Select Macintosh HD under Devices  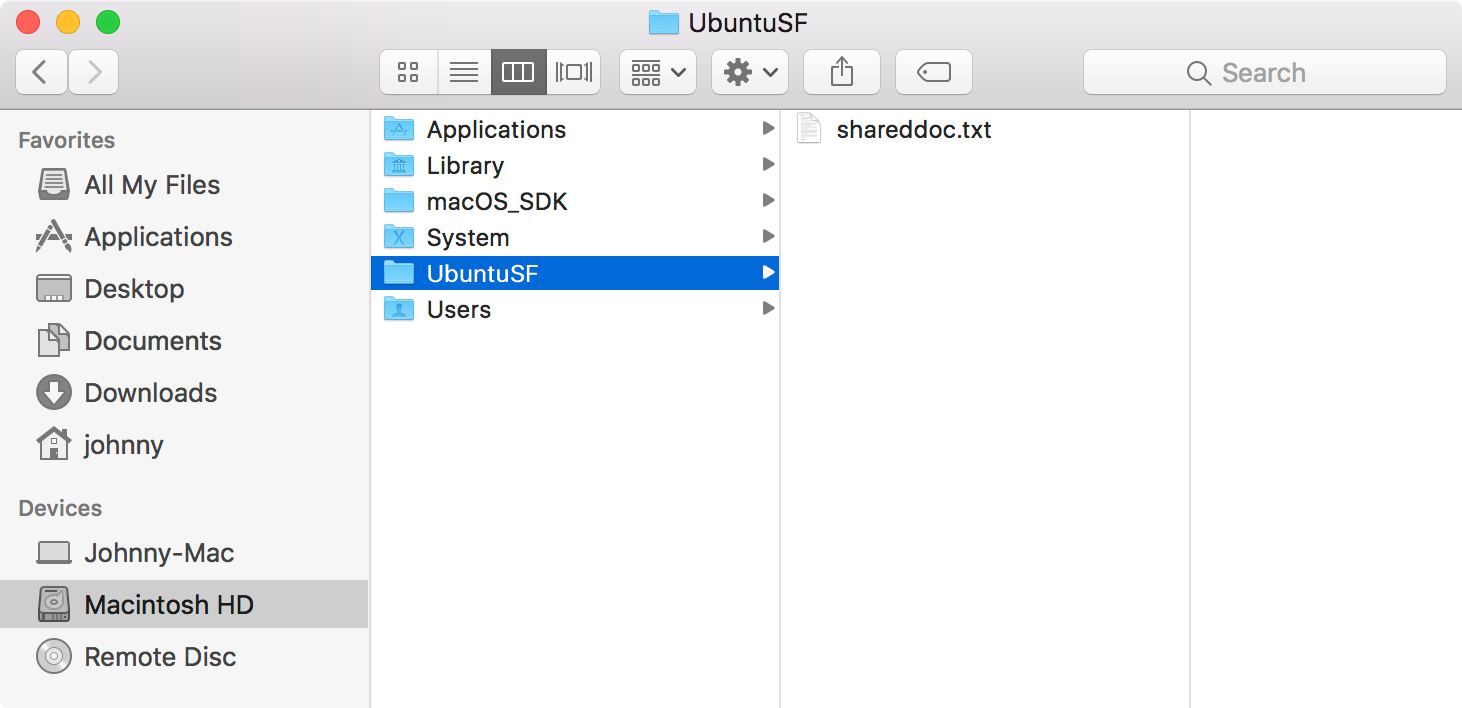(x=184, y=605)
